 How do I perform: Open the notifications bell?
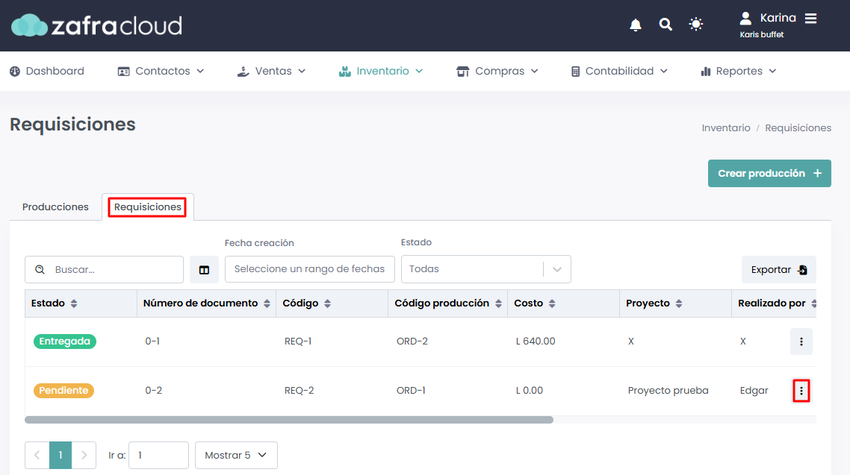635,25
